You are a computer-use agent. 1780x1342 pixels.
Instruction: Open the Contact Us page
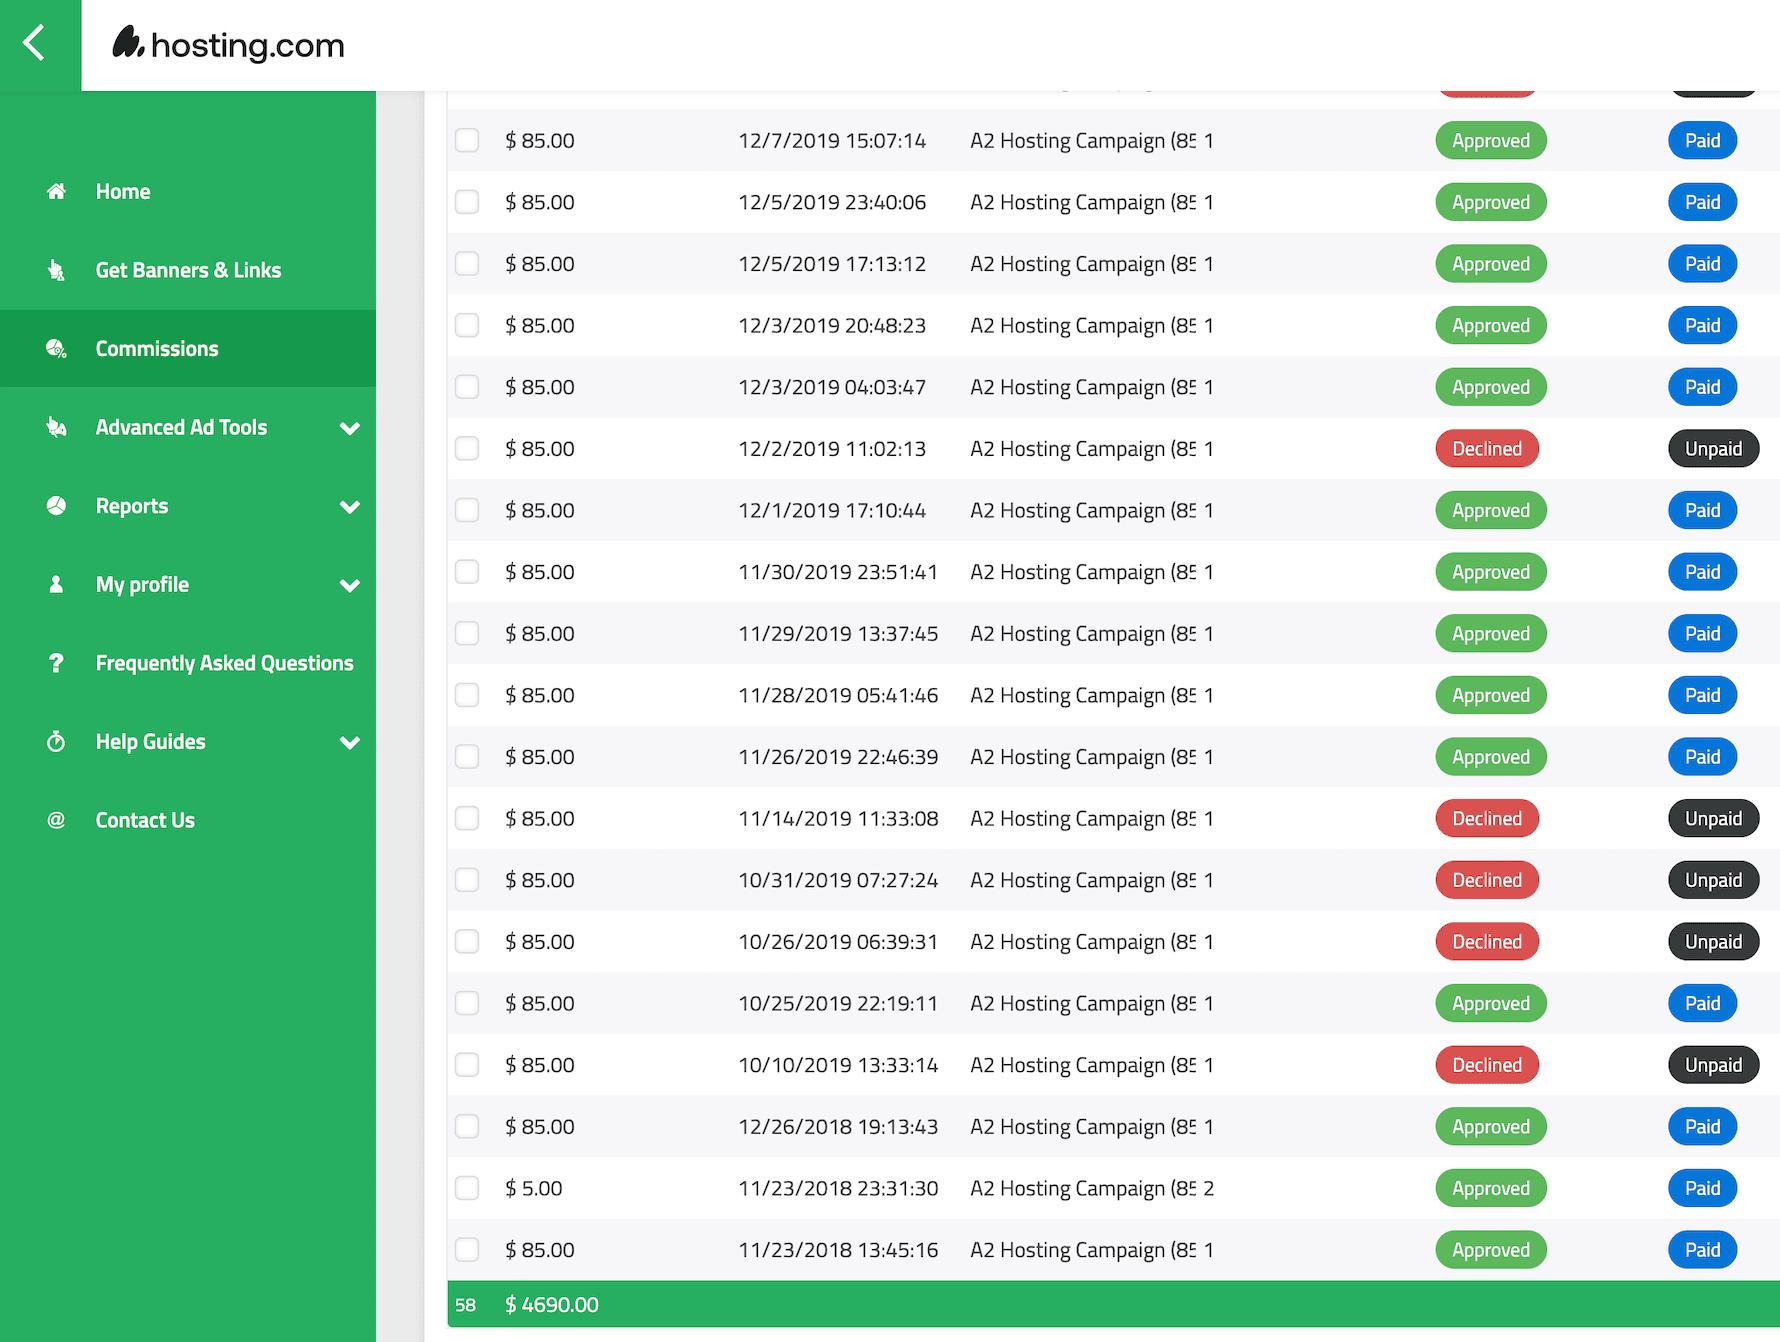(188, 820)
